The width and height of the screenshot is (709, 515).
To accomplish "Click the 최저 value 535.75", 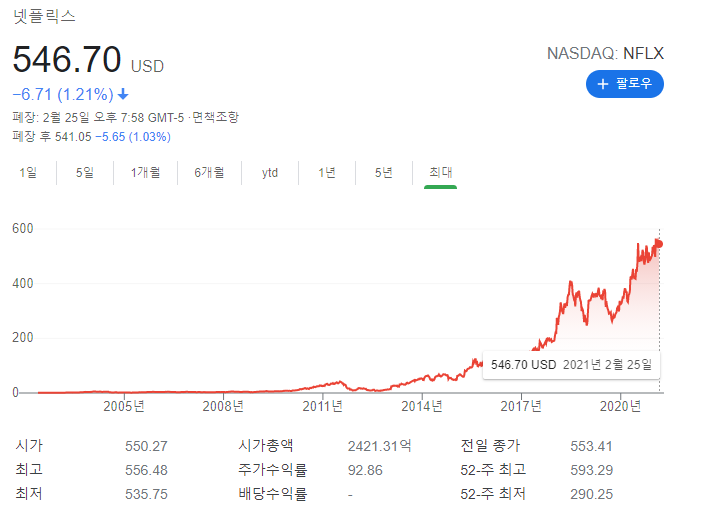I will [146, 494].
